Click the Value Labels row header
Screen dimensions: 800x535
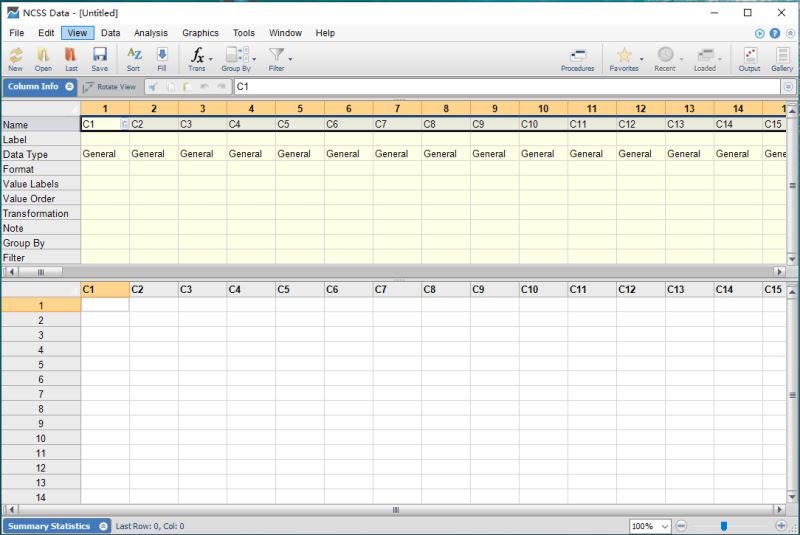41,184
